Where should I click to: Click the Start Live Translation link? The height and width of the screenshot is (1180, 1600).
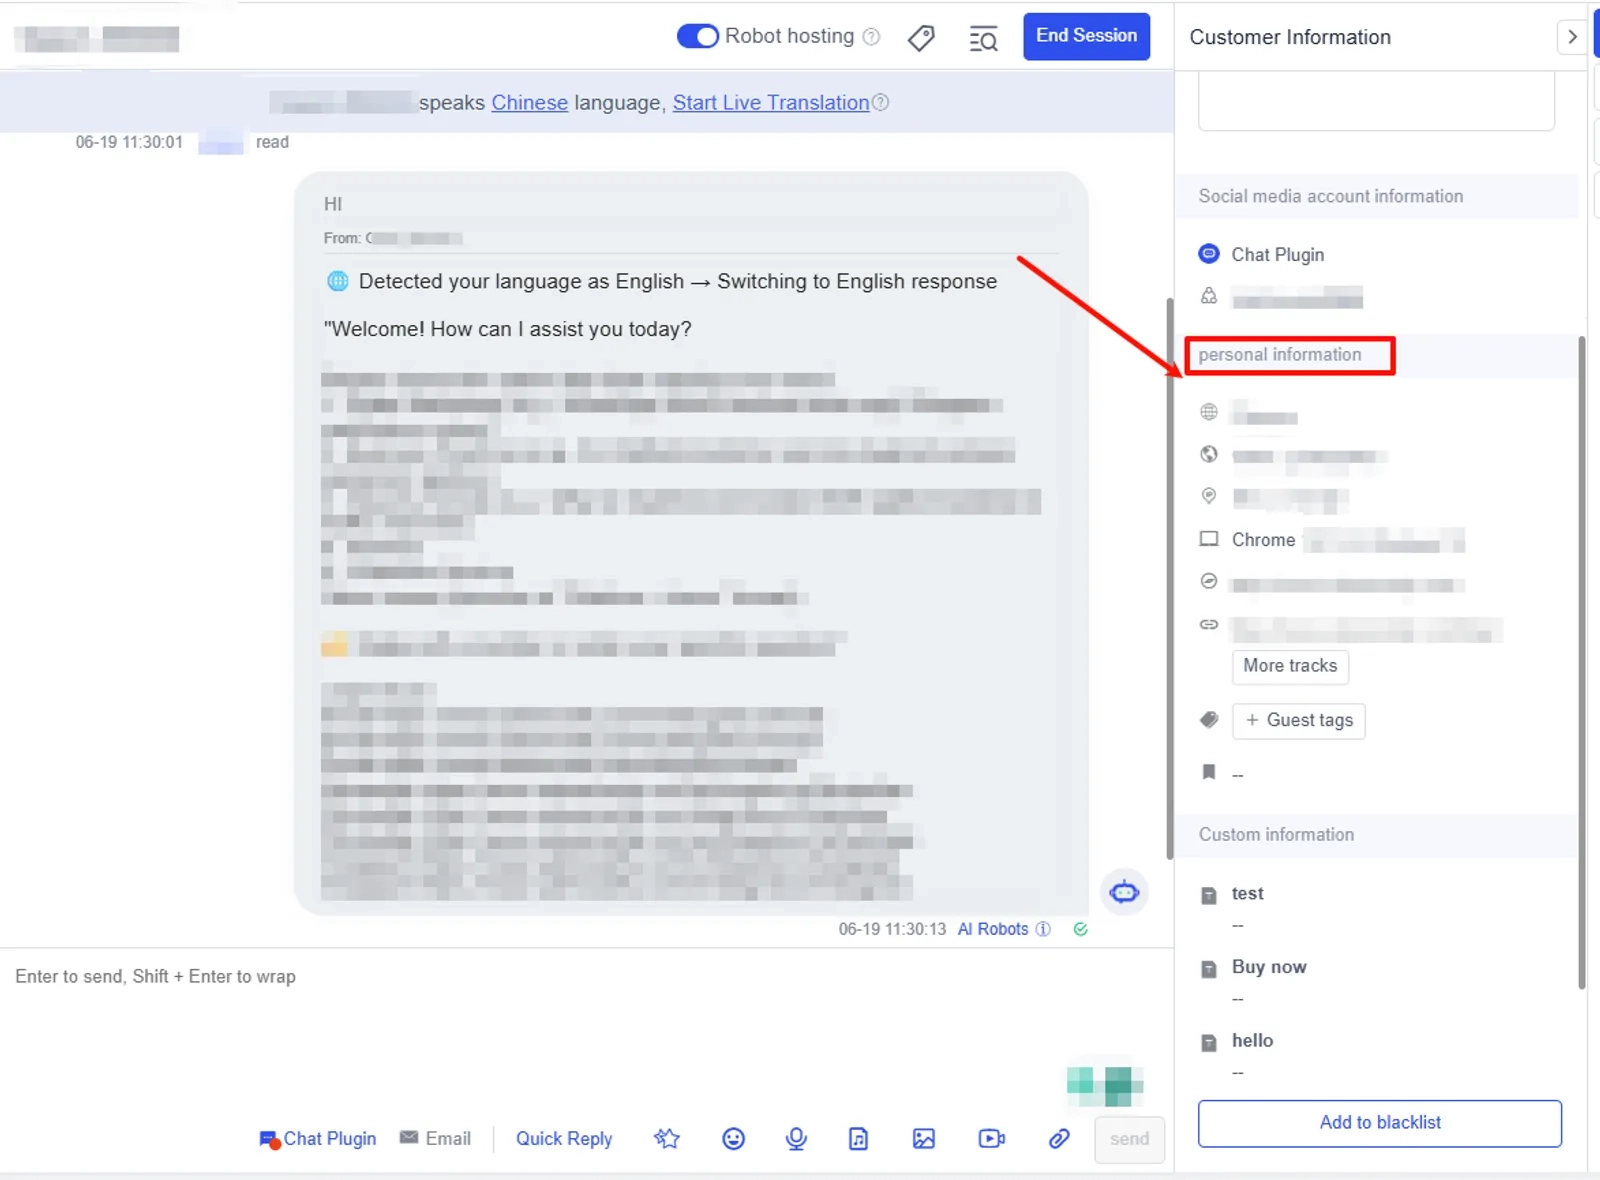[771, 102]
